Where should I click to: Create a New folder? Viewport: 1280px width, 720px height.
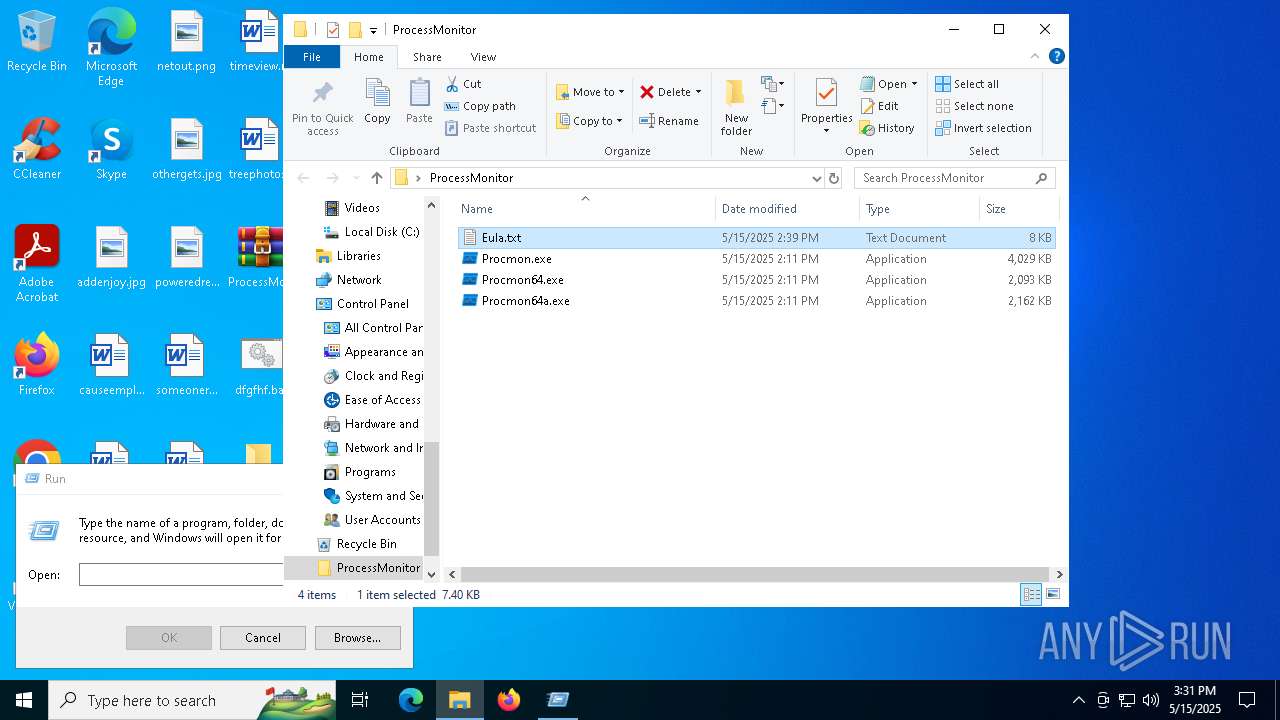coord(736,107)
